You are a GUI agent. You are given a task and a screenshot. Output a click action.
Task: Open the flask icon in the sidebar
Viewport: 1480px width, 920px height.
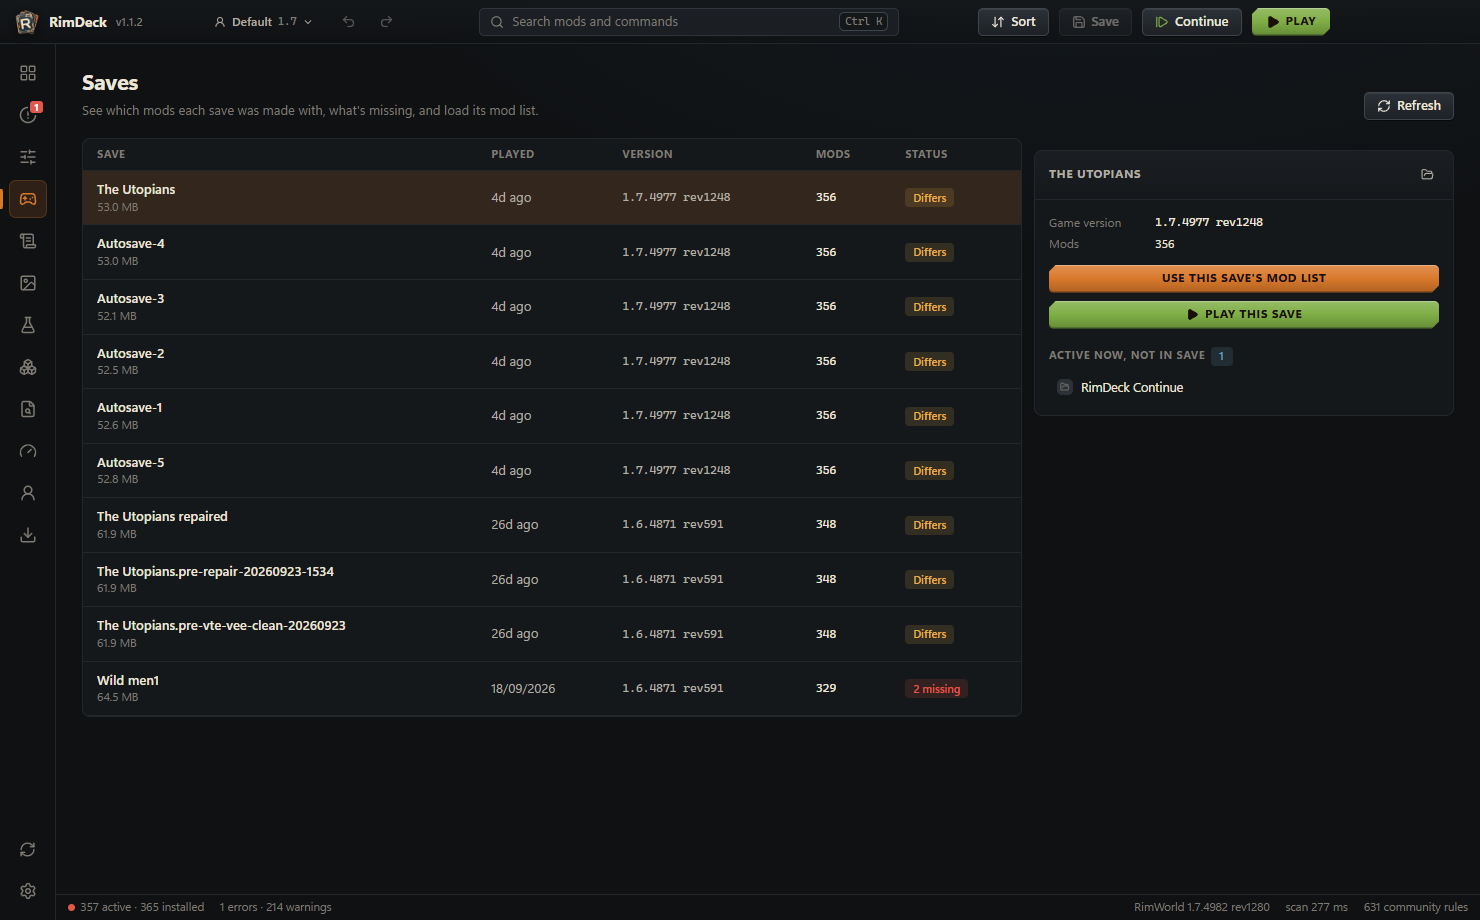[28, 325]
